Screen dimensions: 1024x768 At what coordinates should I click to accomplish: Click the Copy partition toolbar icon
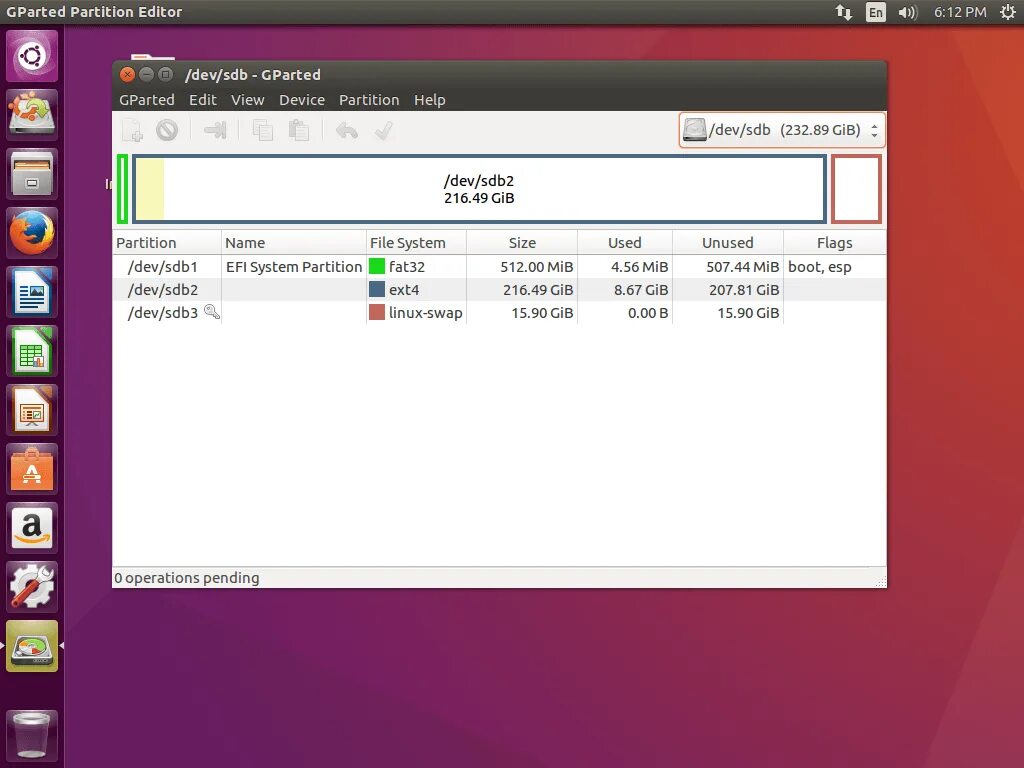tap(263, 131)
